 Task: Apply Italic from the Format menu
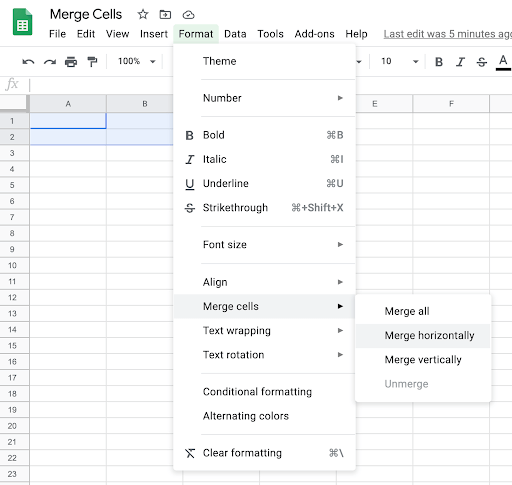click(x=264, y=159)
